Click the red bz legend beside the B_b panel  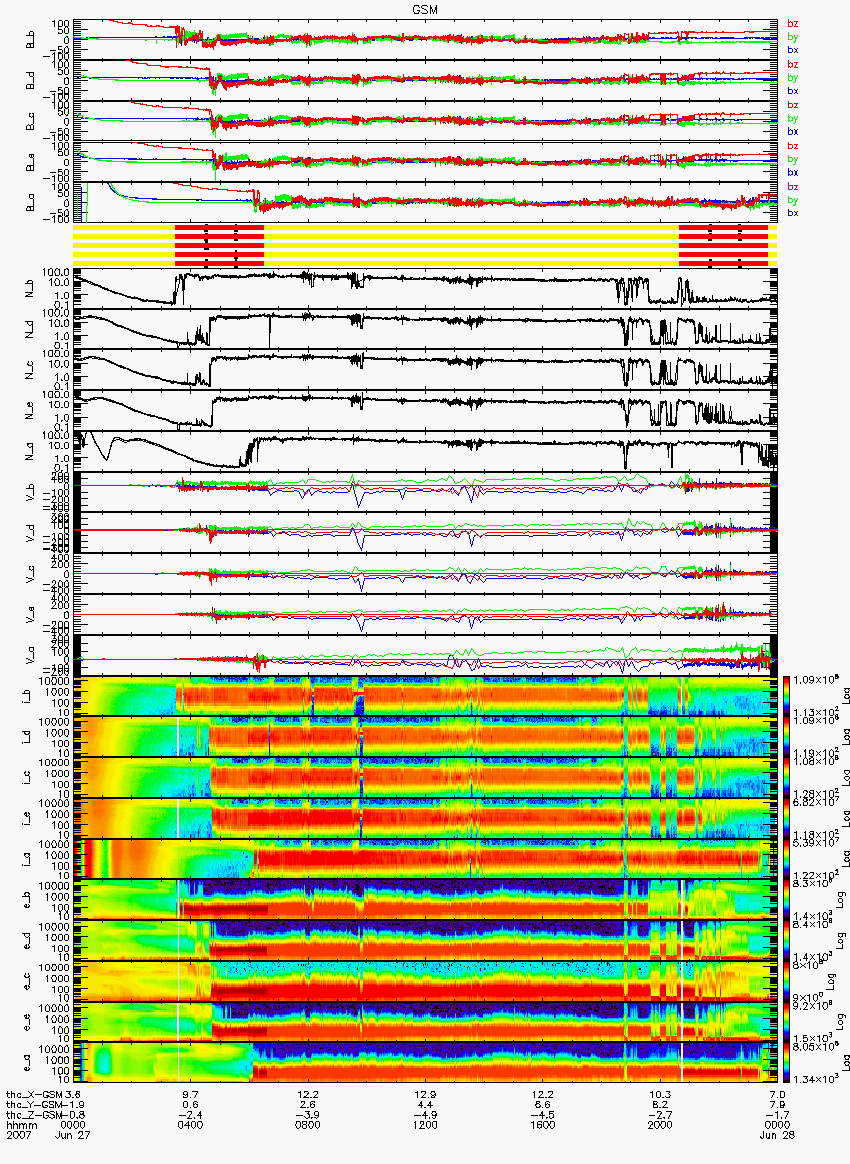coord(793,24)
